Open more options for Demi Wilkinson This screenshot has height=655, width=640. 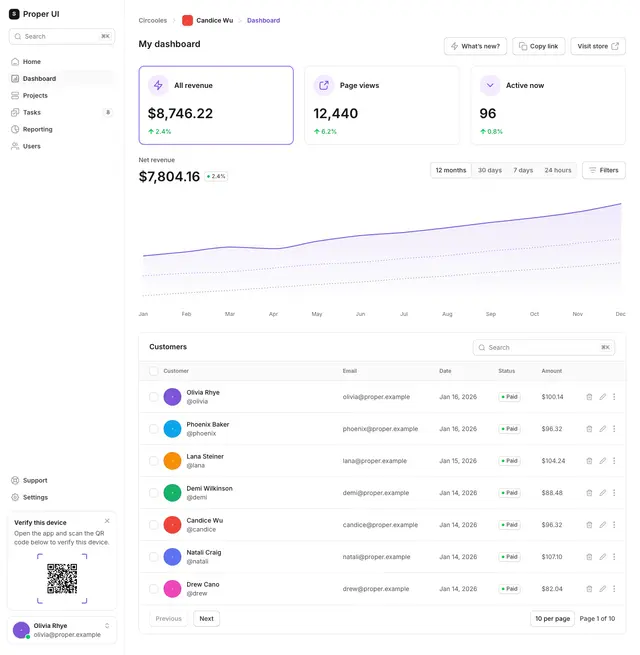tap(614, 493)
